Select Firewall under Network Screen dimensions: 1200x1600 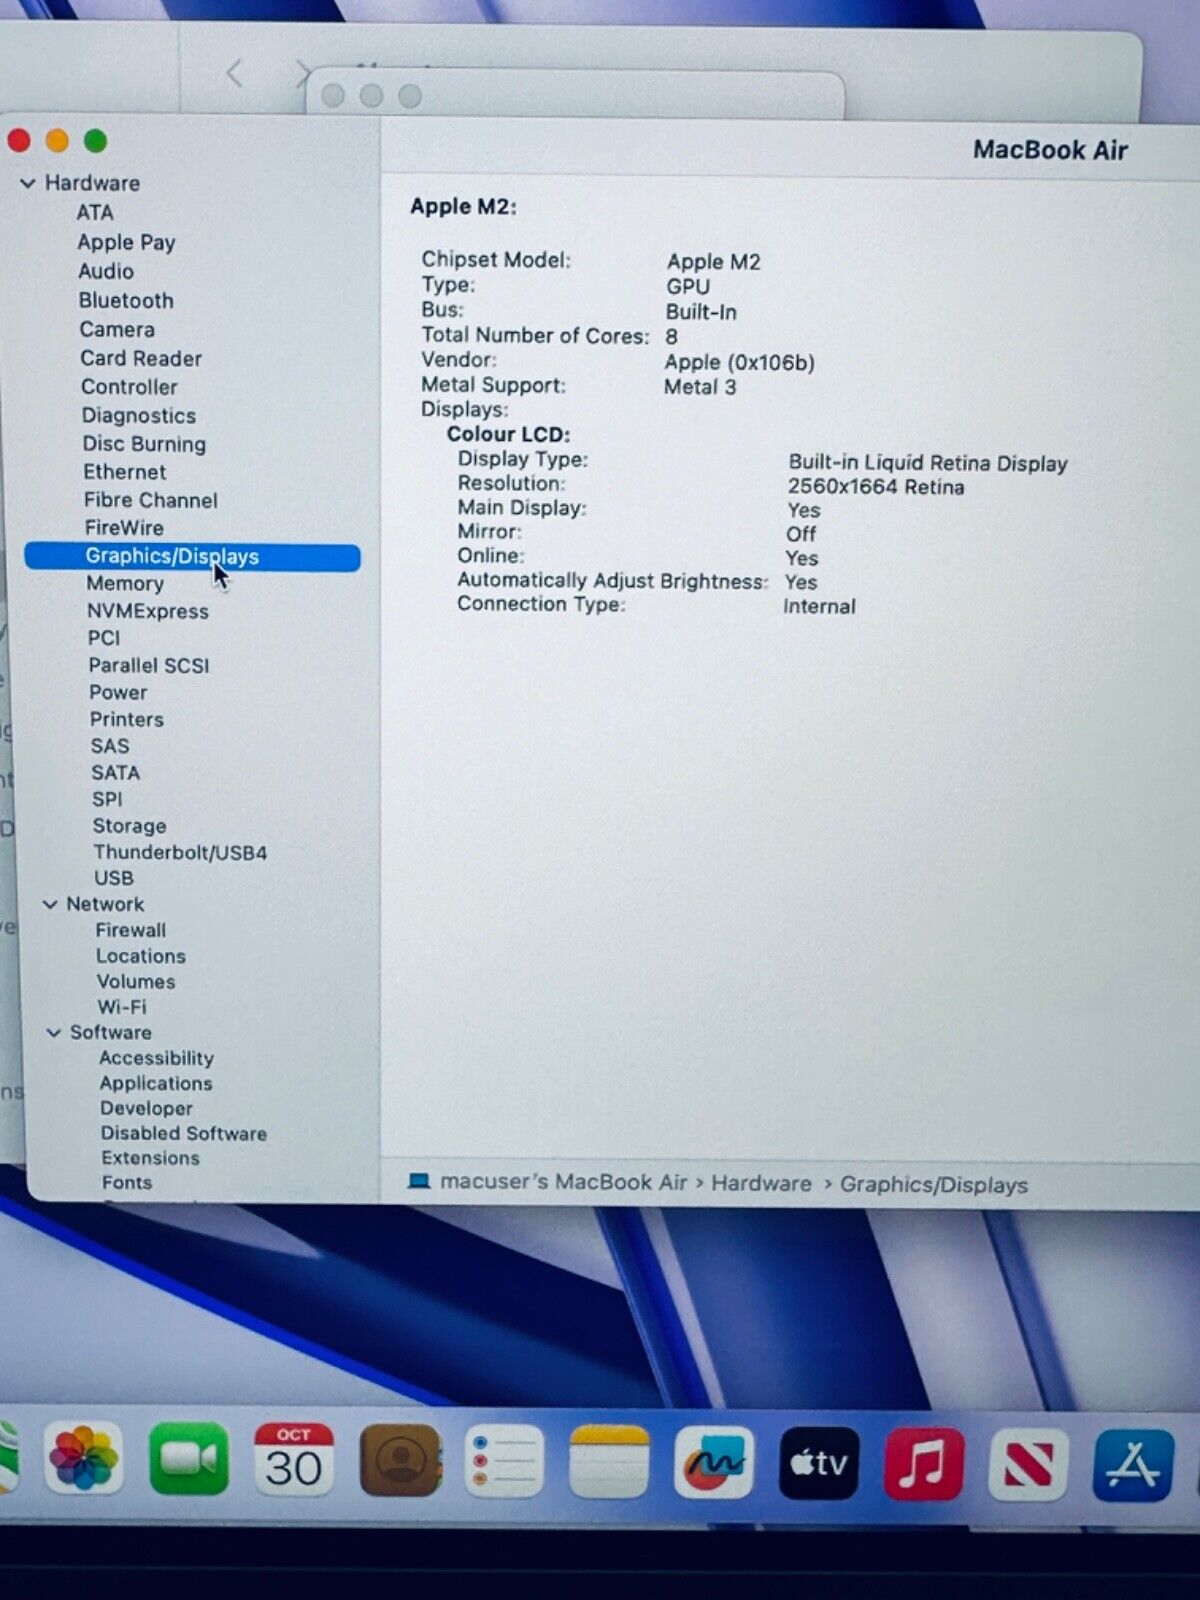[131, 930]
